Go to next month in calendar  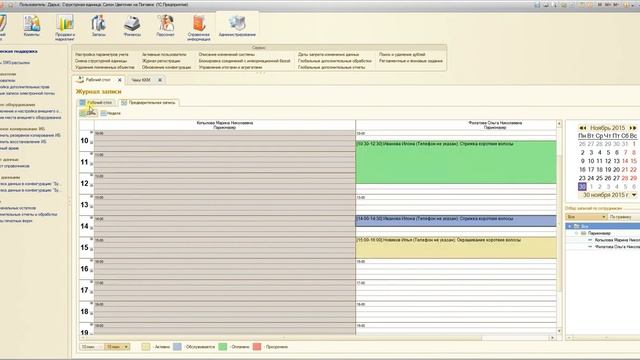coord(633,128)
